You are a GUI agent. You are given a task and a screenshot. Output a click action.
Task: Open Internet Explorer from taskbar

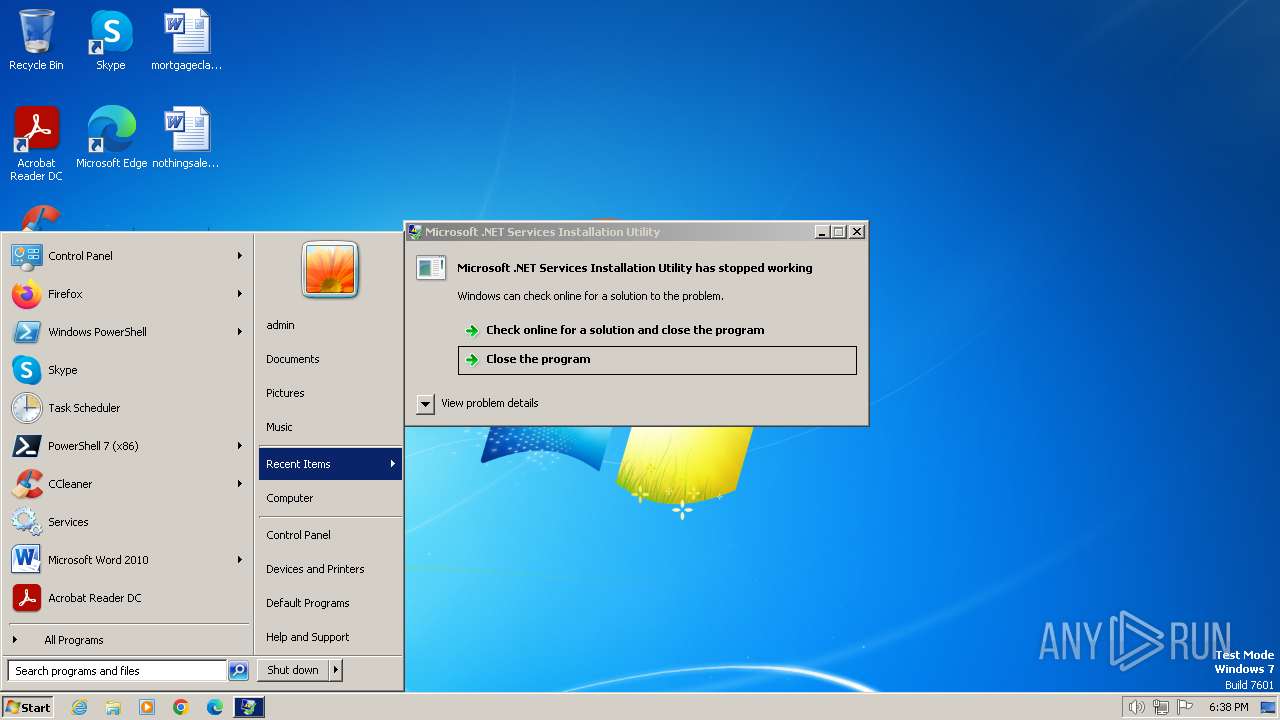click(79, 707)
